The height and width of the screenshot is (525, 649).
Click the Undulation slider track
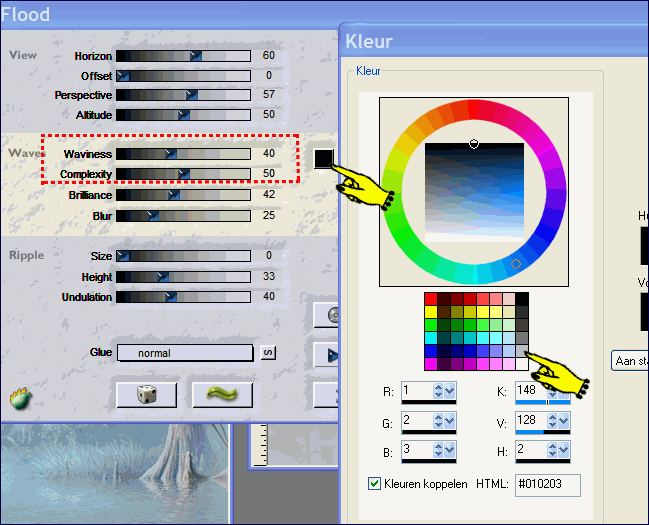(183, 297)
